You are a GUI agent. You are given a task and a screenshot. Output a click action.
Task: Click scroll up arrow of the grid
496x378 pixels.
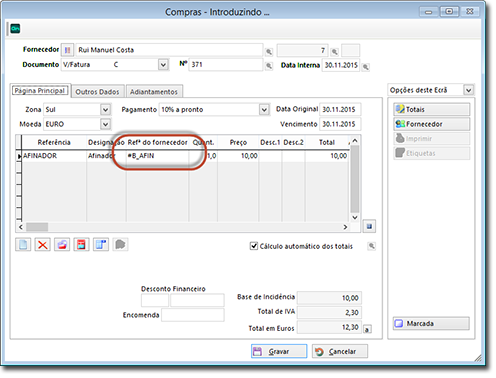pyautogui.click(x=355, y=141)
